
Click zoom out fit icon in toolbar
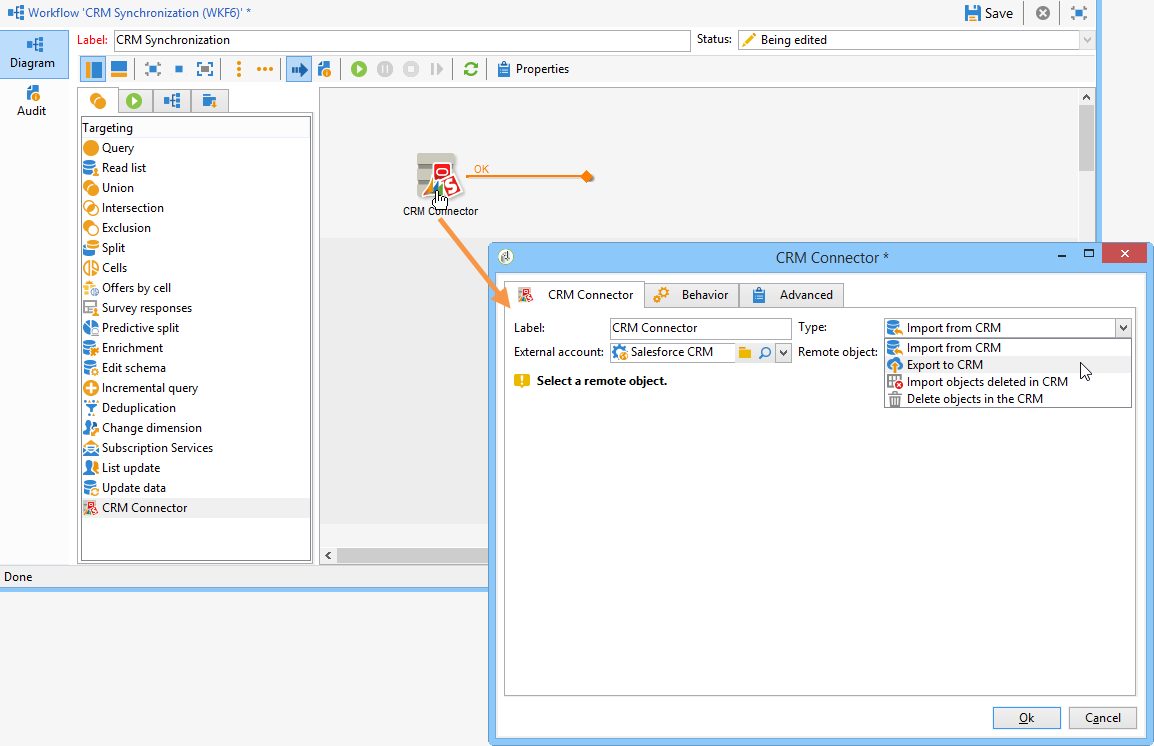[x=152, y=69]
